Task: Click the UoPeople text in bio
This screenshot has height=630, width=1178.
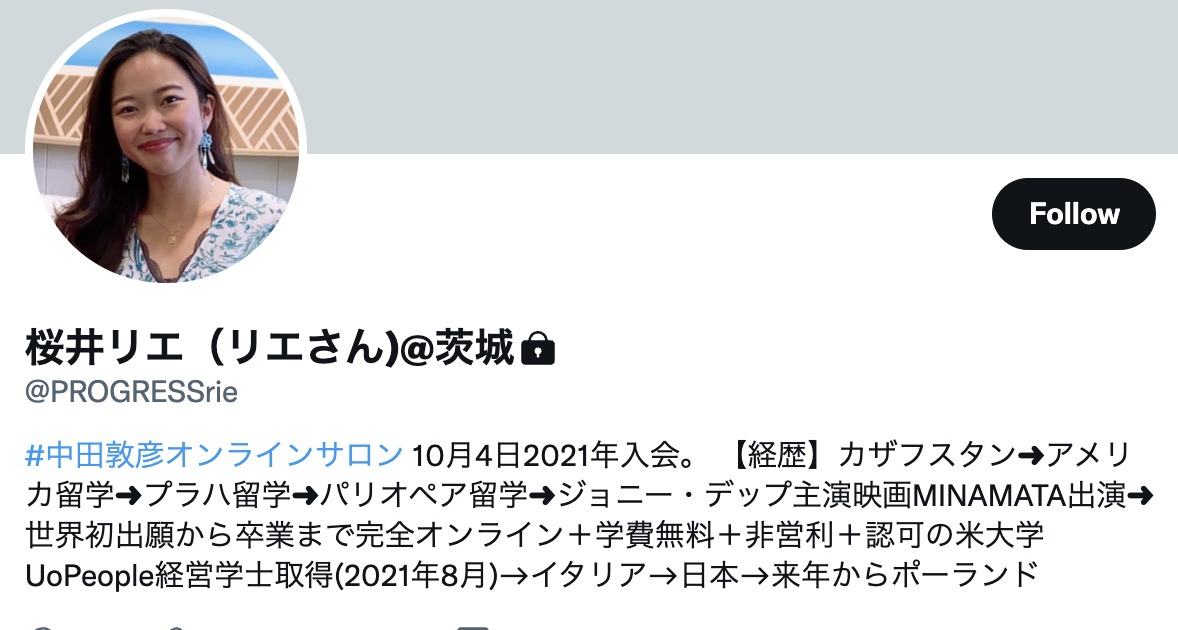Action: [90, 575]
